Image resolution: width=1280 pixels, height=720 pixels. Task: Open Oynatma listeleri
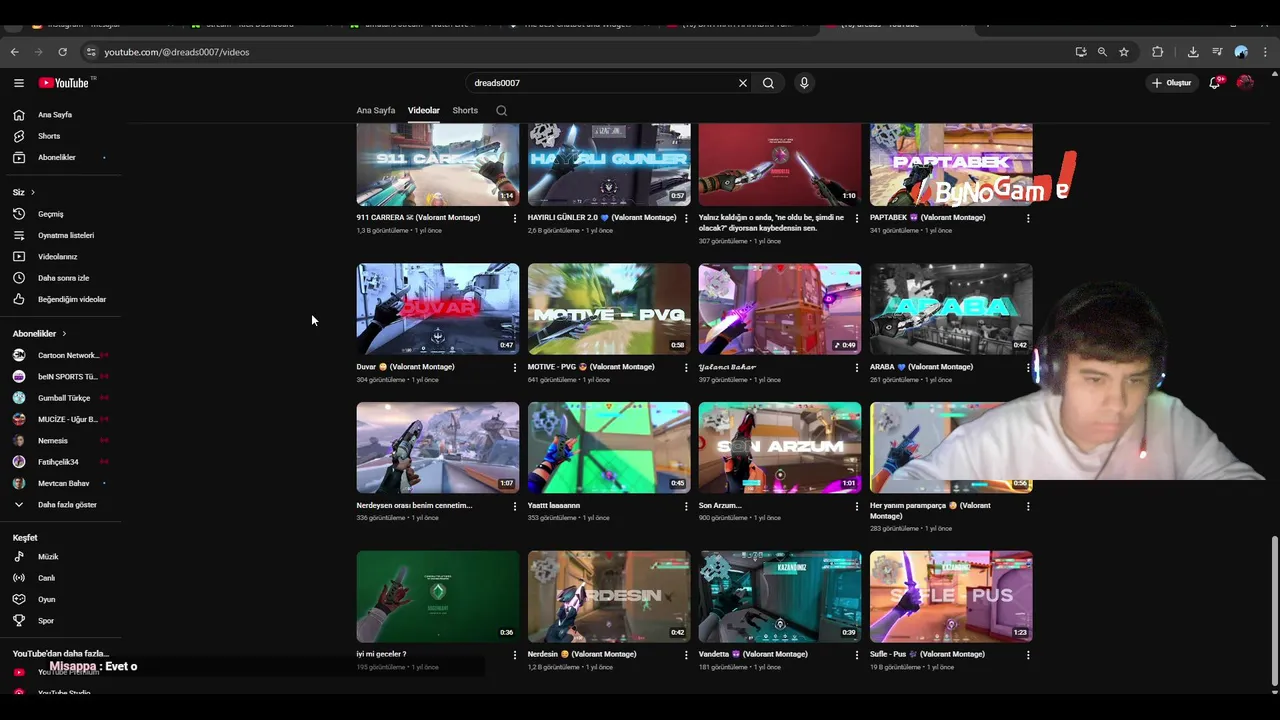click(66, 235)
